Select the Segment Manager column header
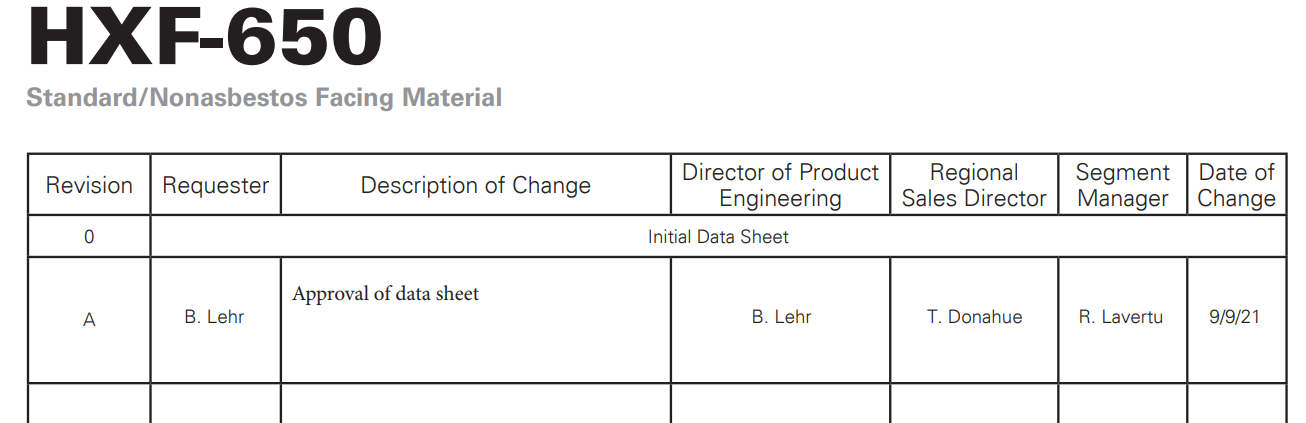This screenshot has width=1306, height=423. (1123, 185)
